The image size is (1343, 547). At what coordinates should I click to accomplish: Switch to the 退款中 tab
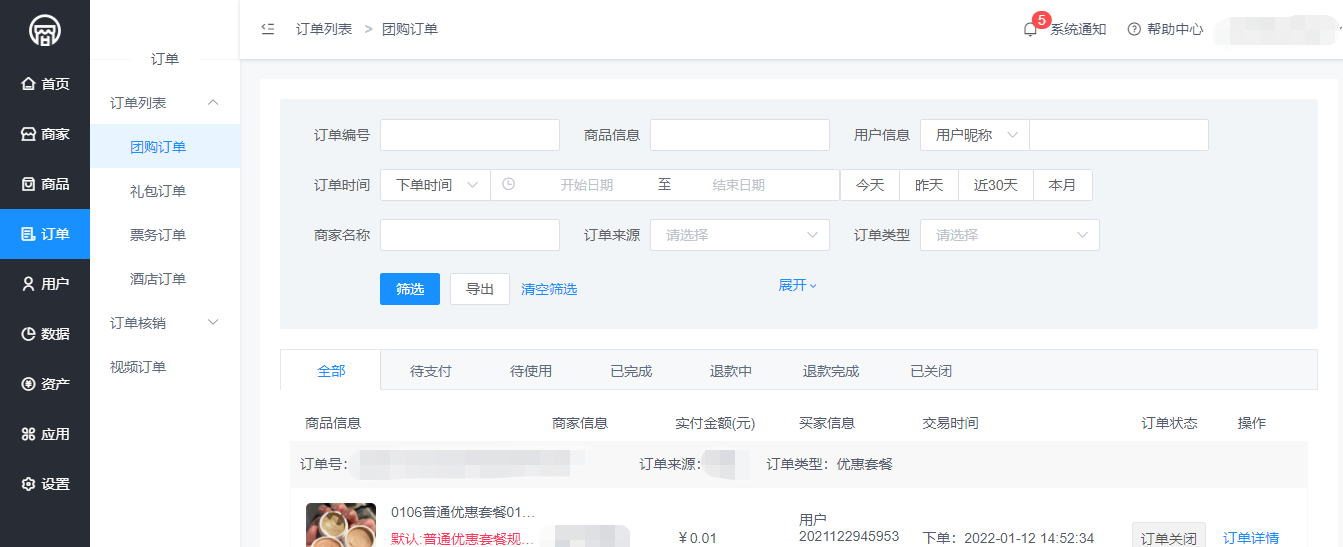[x=731, y=371]
